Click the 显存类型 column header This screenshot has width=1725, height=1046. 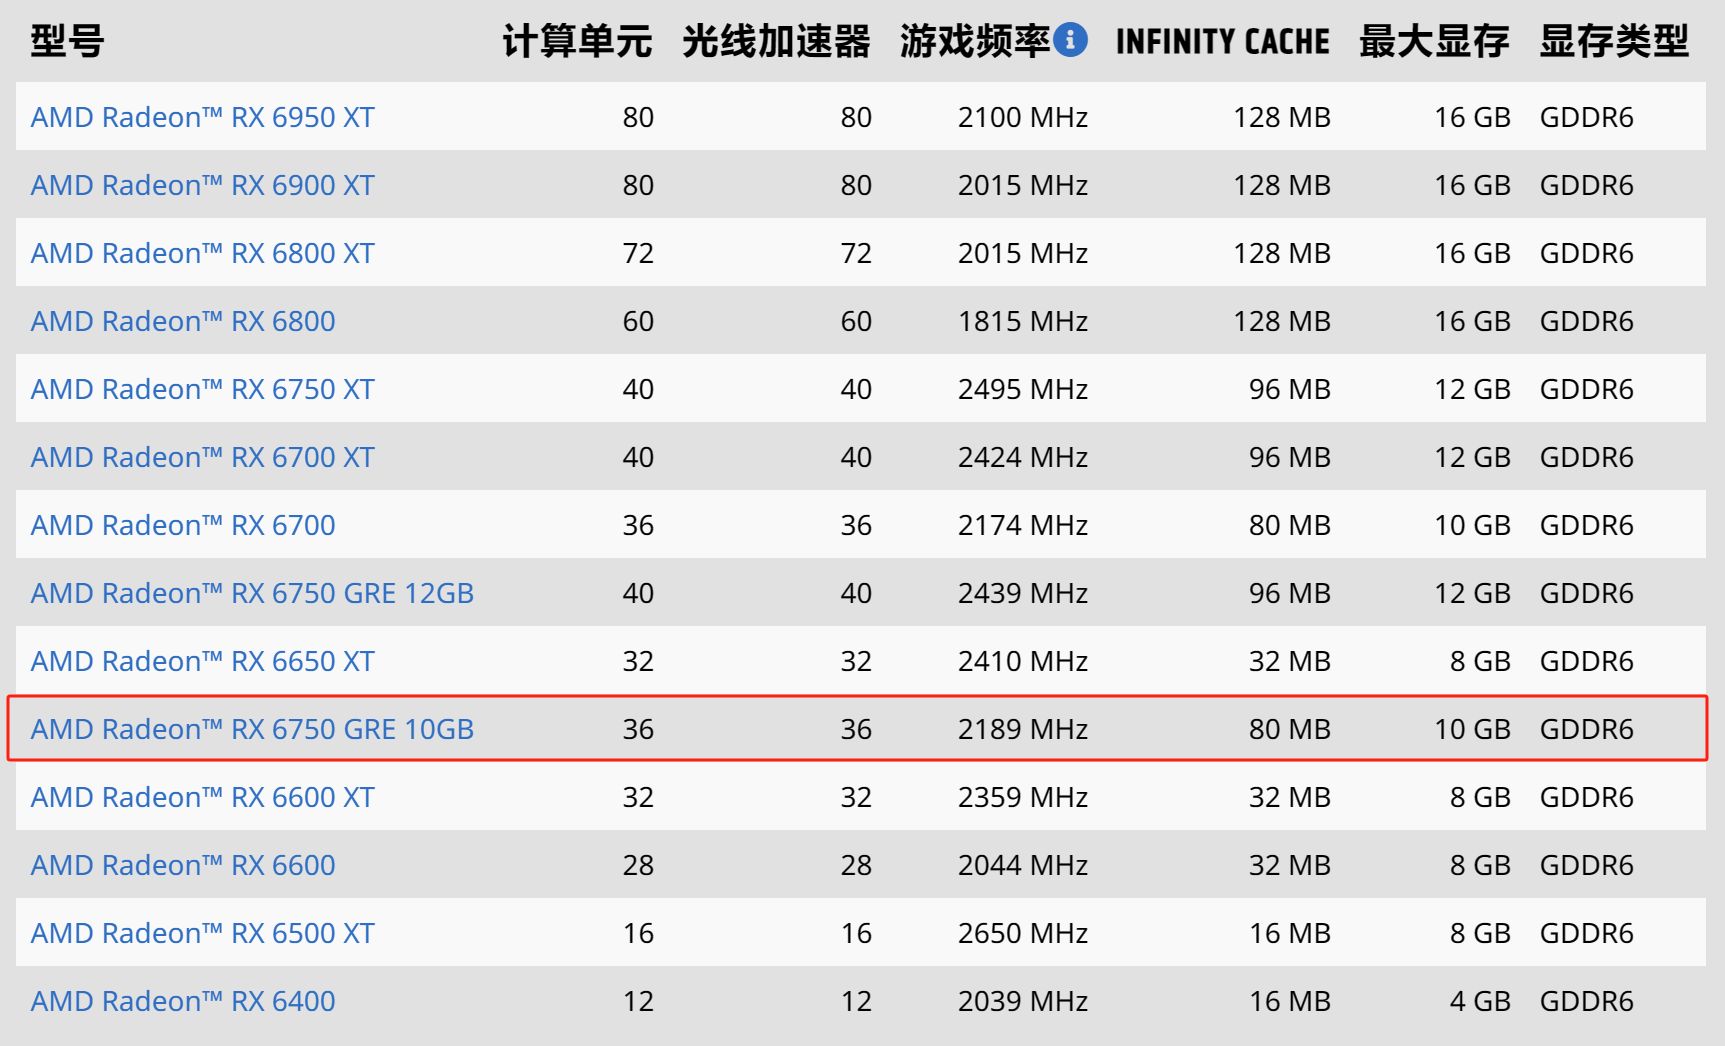tap(1614, 41)
